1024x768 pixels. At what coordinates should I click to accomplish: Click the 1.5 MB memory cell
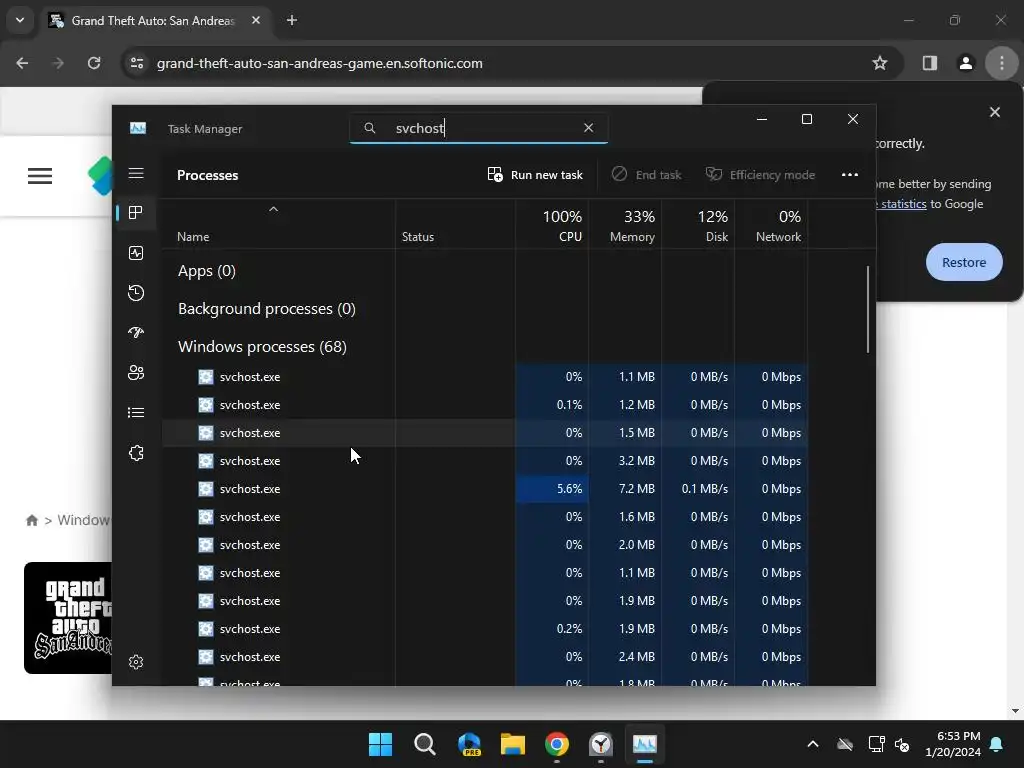coord(625,433)
